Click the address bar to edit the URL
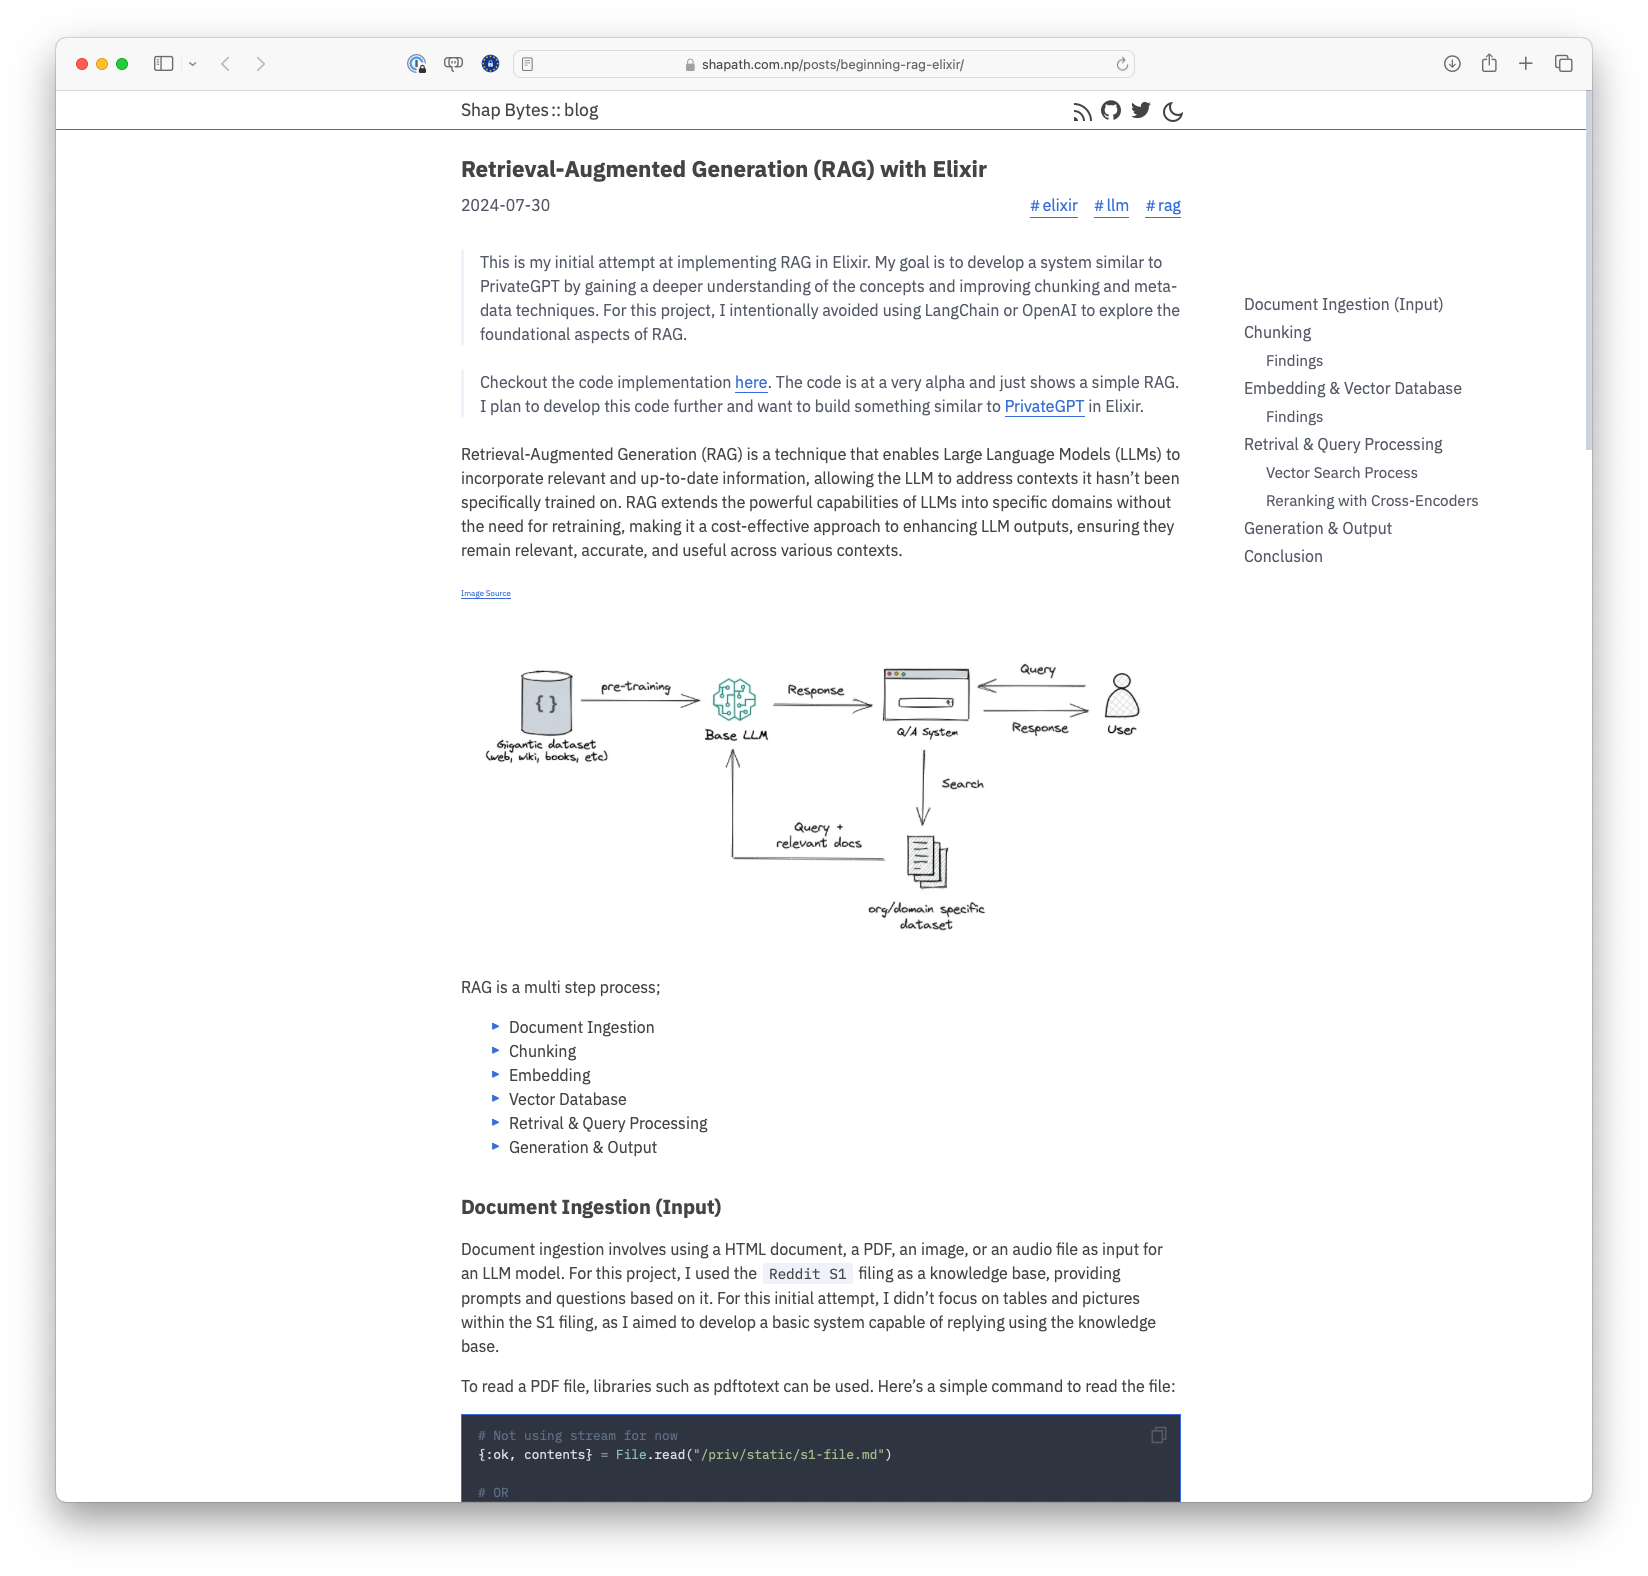 pyautogui.click(x=831, y=63)
